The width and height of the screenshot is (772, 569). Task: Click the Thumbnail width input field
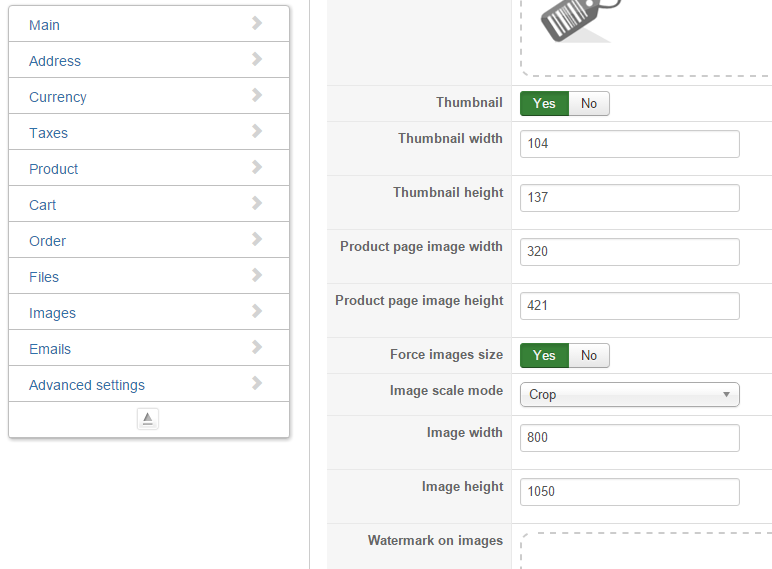pos(630,143)
